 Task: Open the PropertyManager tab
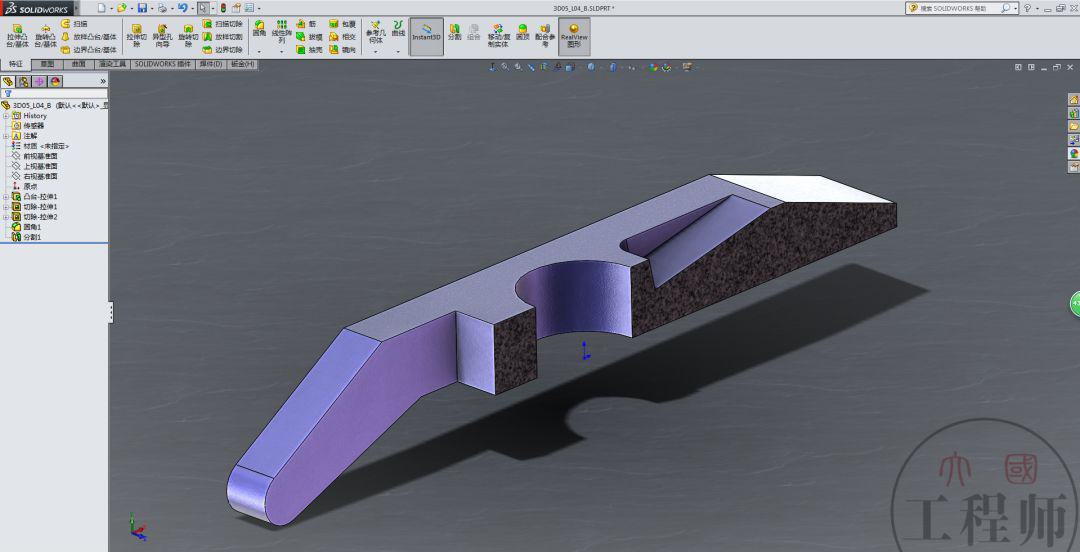(24, 81)
